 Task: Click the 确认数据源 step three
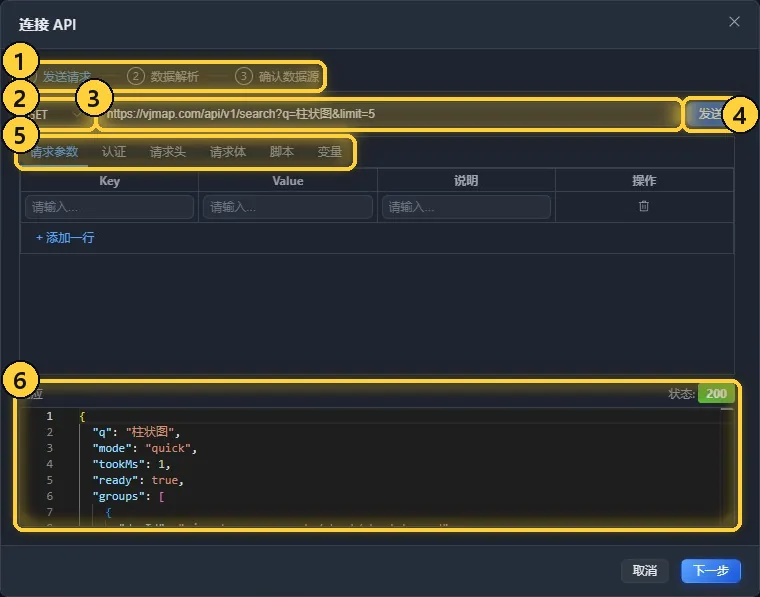(x=277, y=76)
